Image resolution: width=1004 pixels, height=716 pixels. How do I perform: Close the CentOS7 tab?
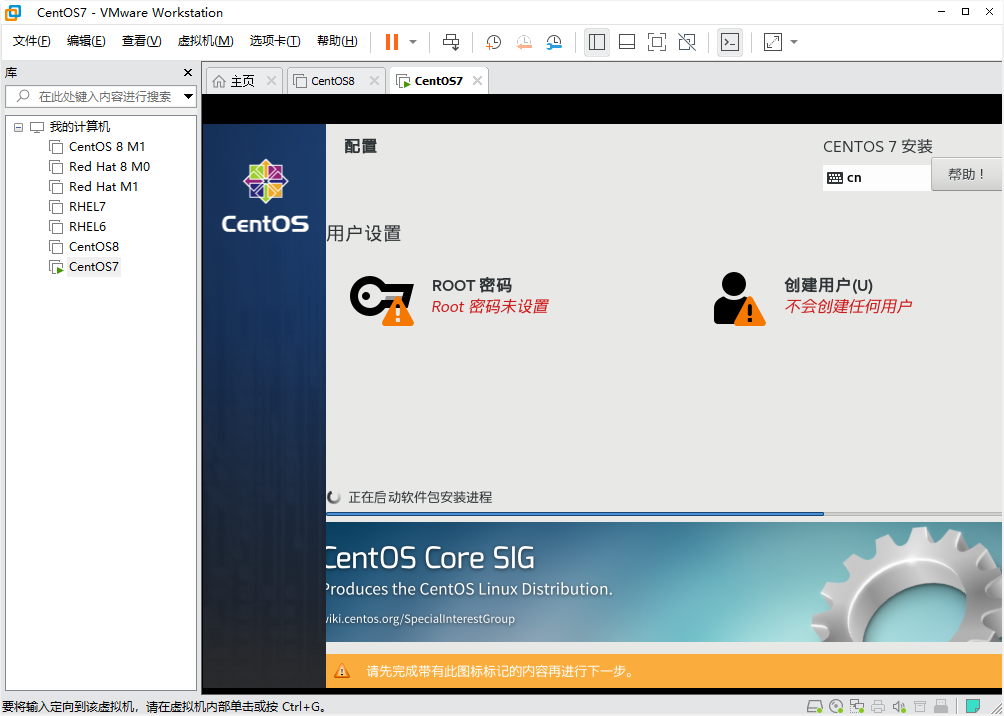(x=477, y=81)
